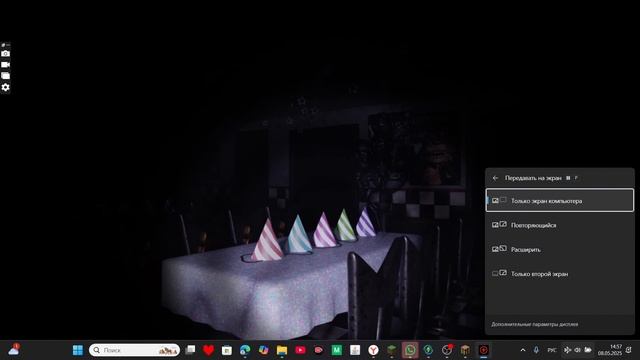
Task: Take a screenshot with the overlay camera icon
Action: click(x=5, y=53)
